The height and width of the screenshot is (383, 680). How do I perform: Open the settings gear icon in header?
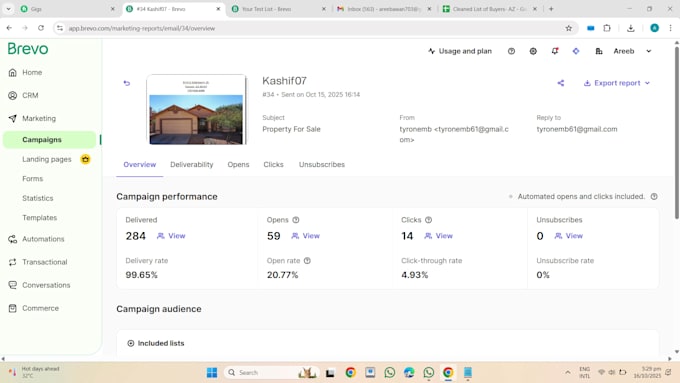[x=533, y=51]
